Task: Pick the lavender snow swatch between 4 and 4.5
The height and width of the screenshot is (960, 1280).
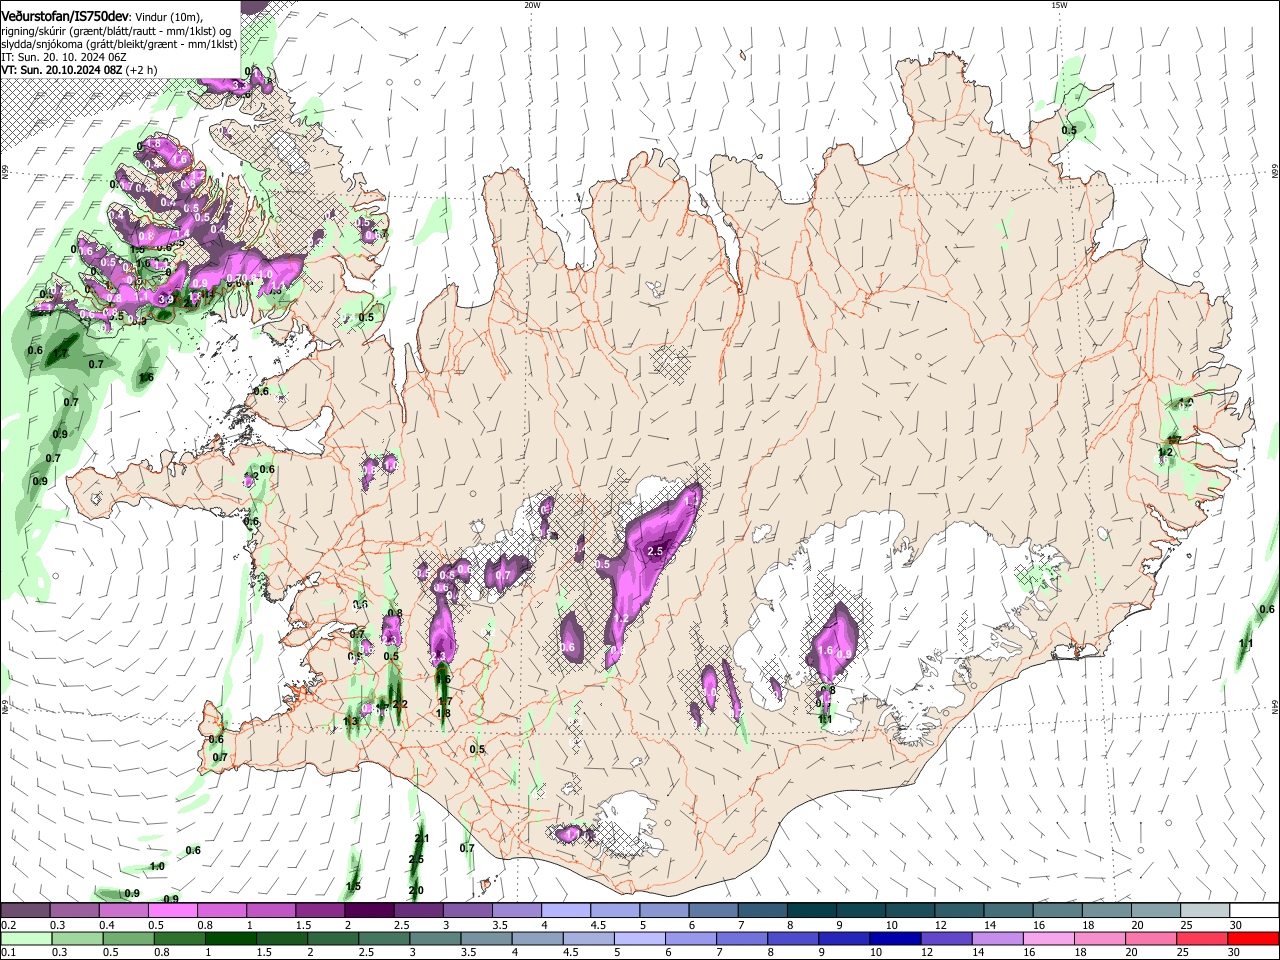Action: click(565, 911)
